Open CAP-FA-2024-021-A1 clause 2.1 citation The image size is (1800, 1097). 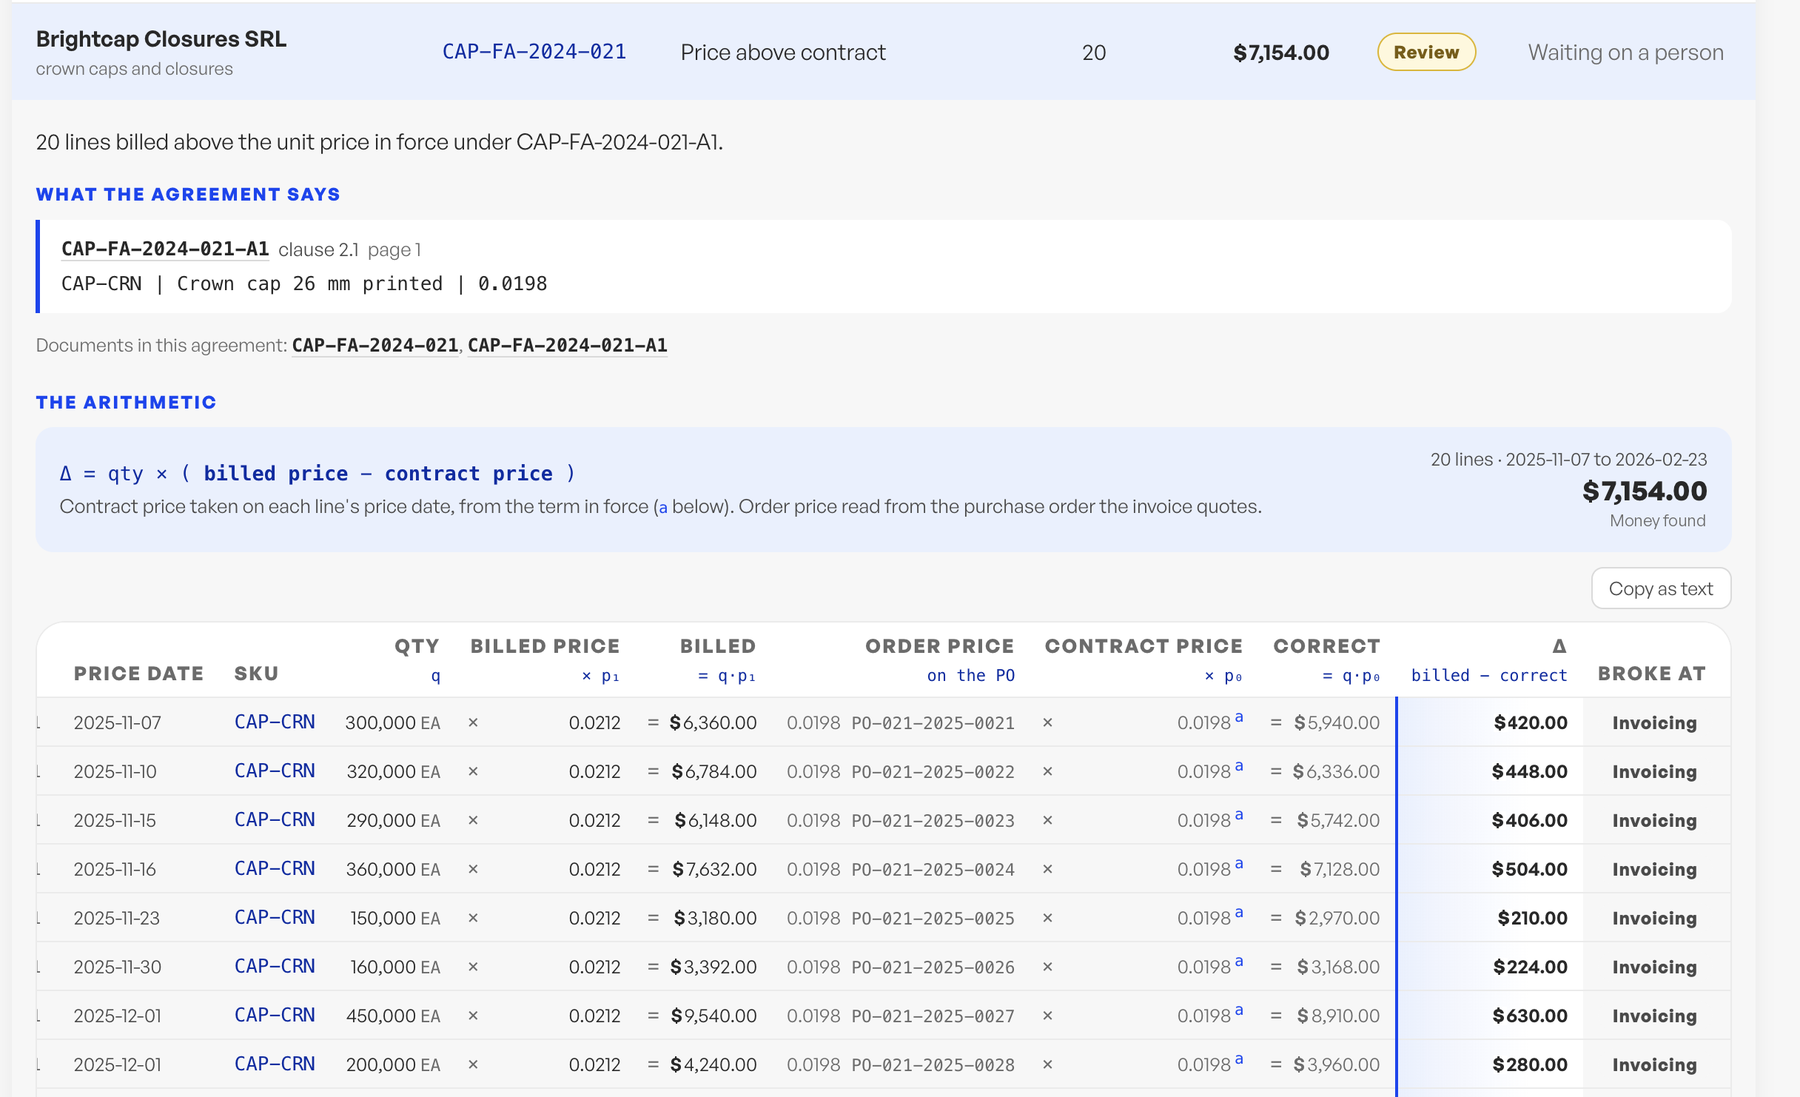coord(165,249)
